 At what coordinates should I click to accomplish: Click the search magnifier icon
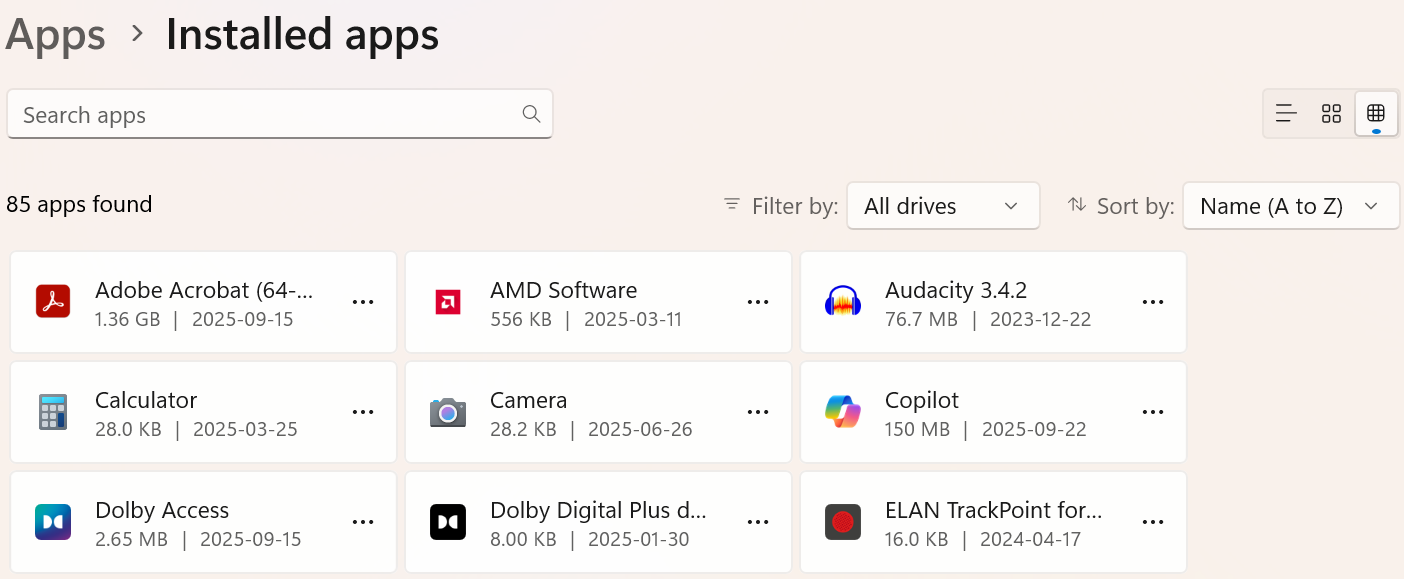click(x=531, y=114)
